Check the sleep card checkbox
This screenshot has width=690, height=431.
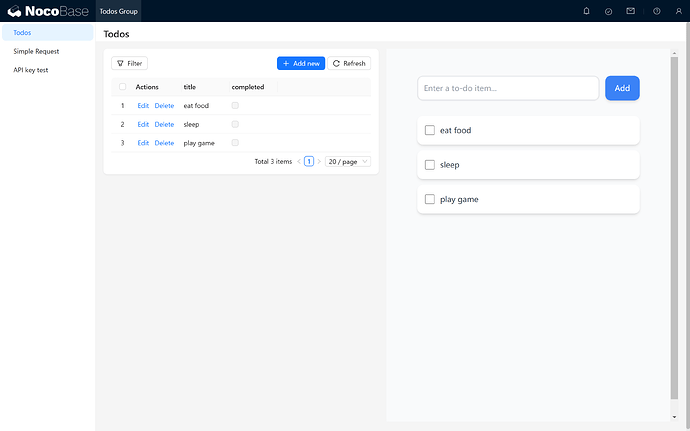point(429,165)
